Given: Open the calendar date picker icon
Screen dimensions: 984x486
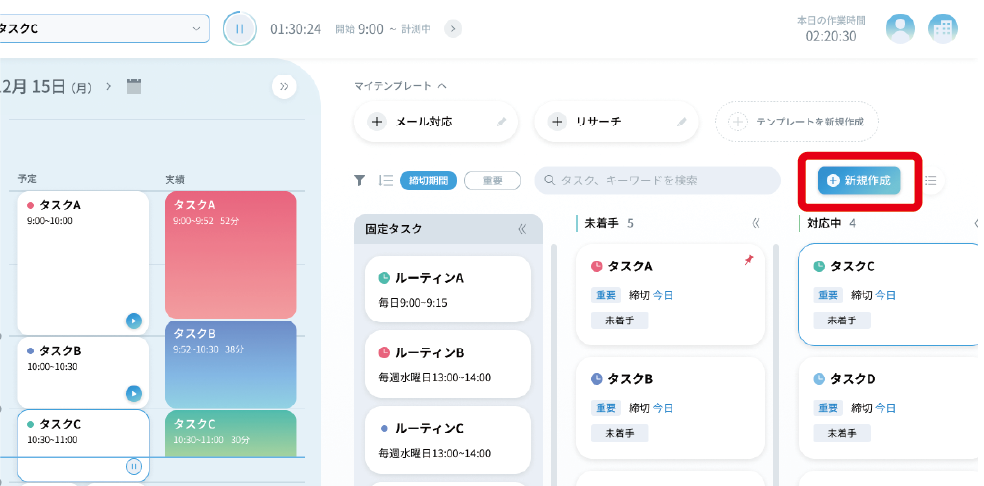Looking at the screenshot, I should point(134,87).
